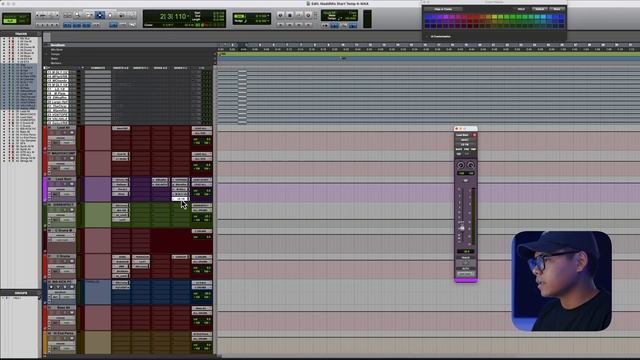Click the Stop transport button
Screen dimensions: 640x360
(290, 15)
